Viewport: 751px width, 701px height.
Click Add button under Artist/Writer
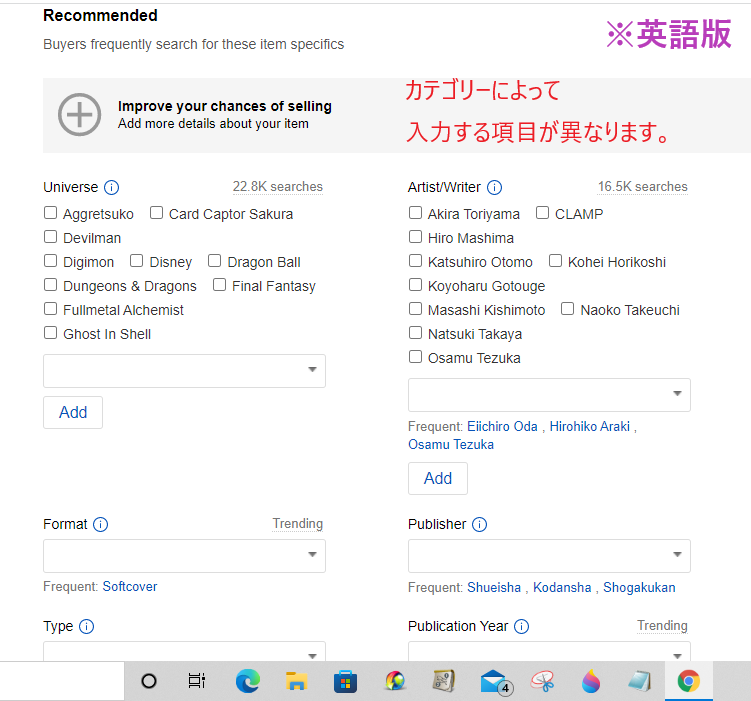pos(438,478)
